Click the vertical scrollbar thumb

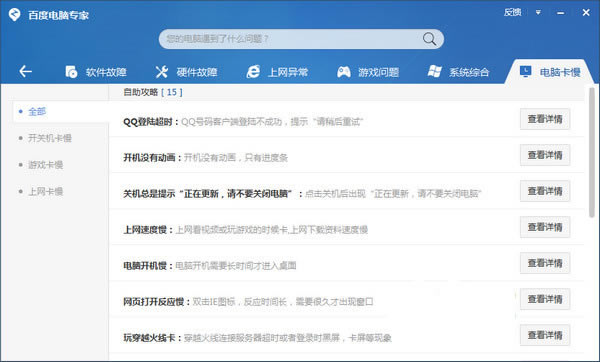point(592,152)
